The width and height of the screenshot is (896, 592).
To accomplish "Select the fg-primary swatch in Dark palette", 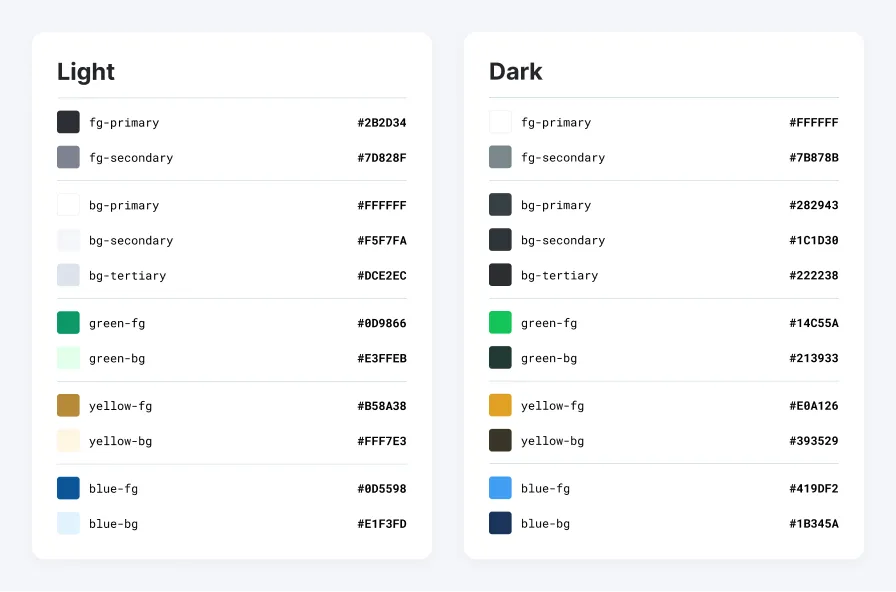I will (499, 122).
